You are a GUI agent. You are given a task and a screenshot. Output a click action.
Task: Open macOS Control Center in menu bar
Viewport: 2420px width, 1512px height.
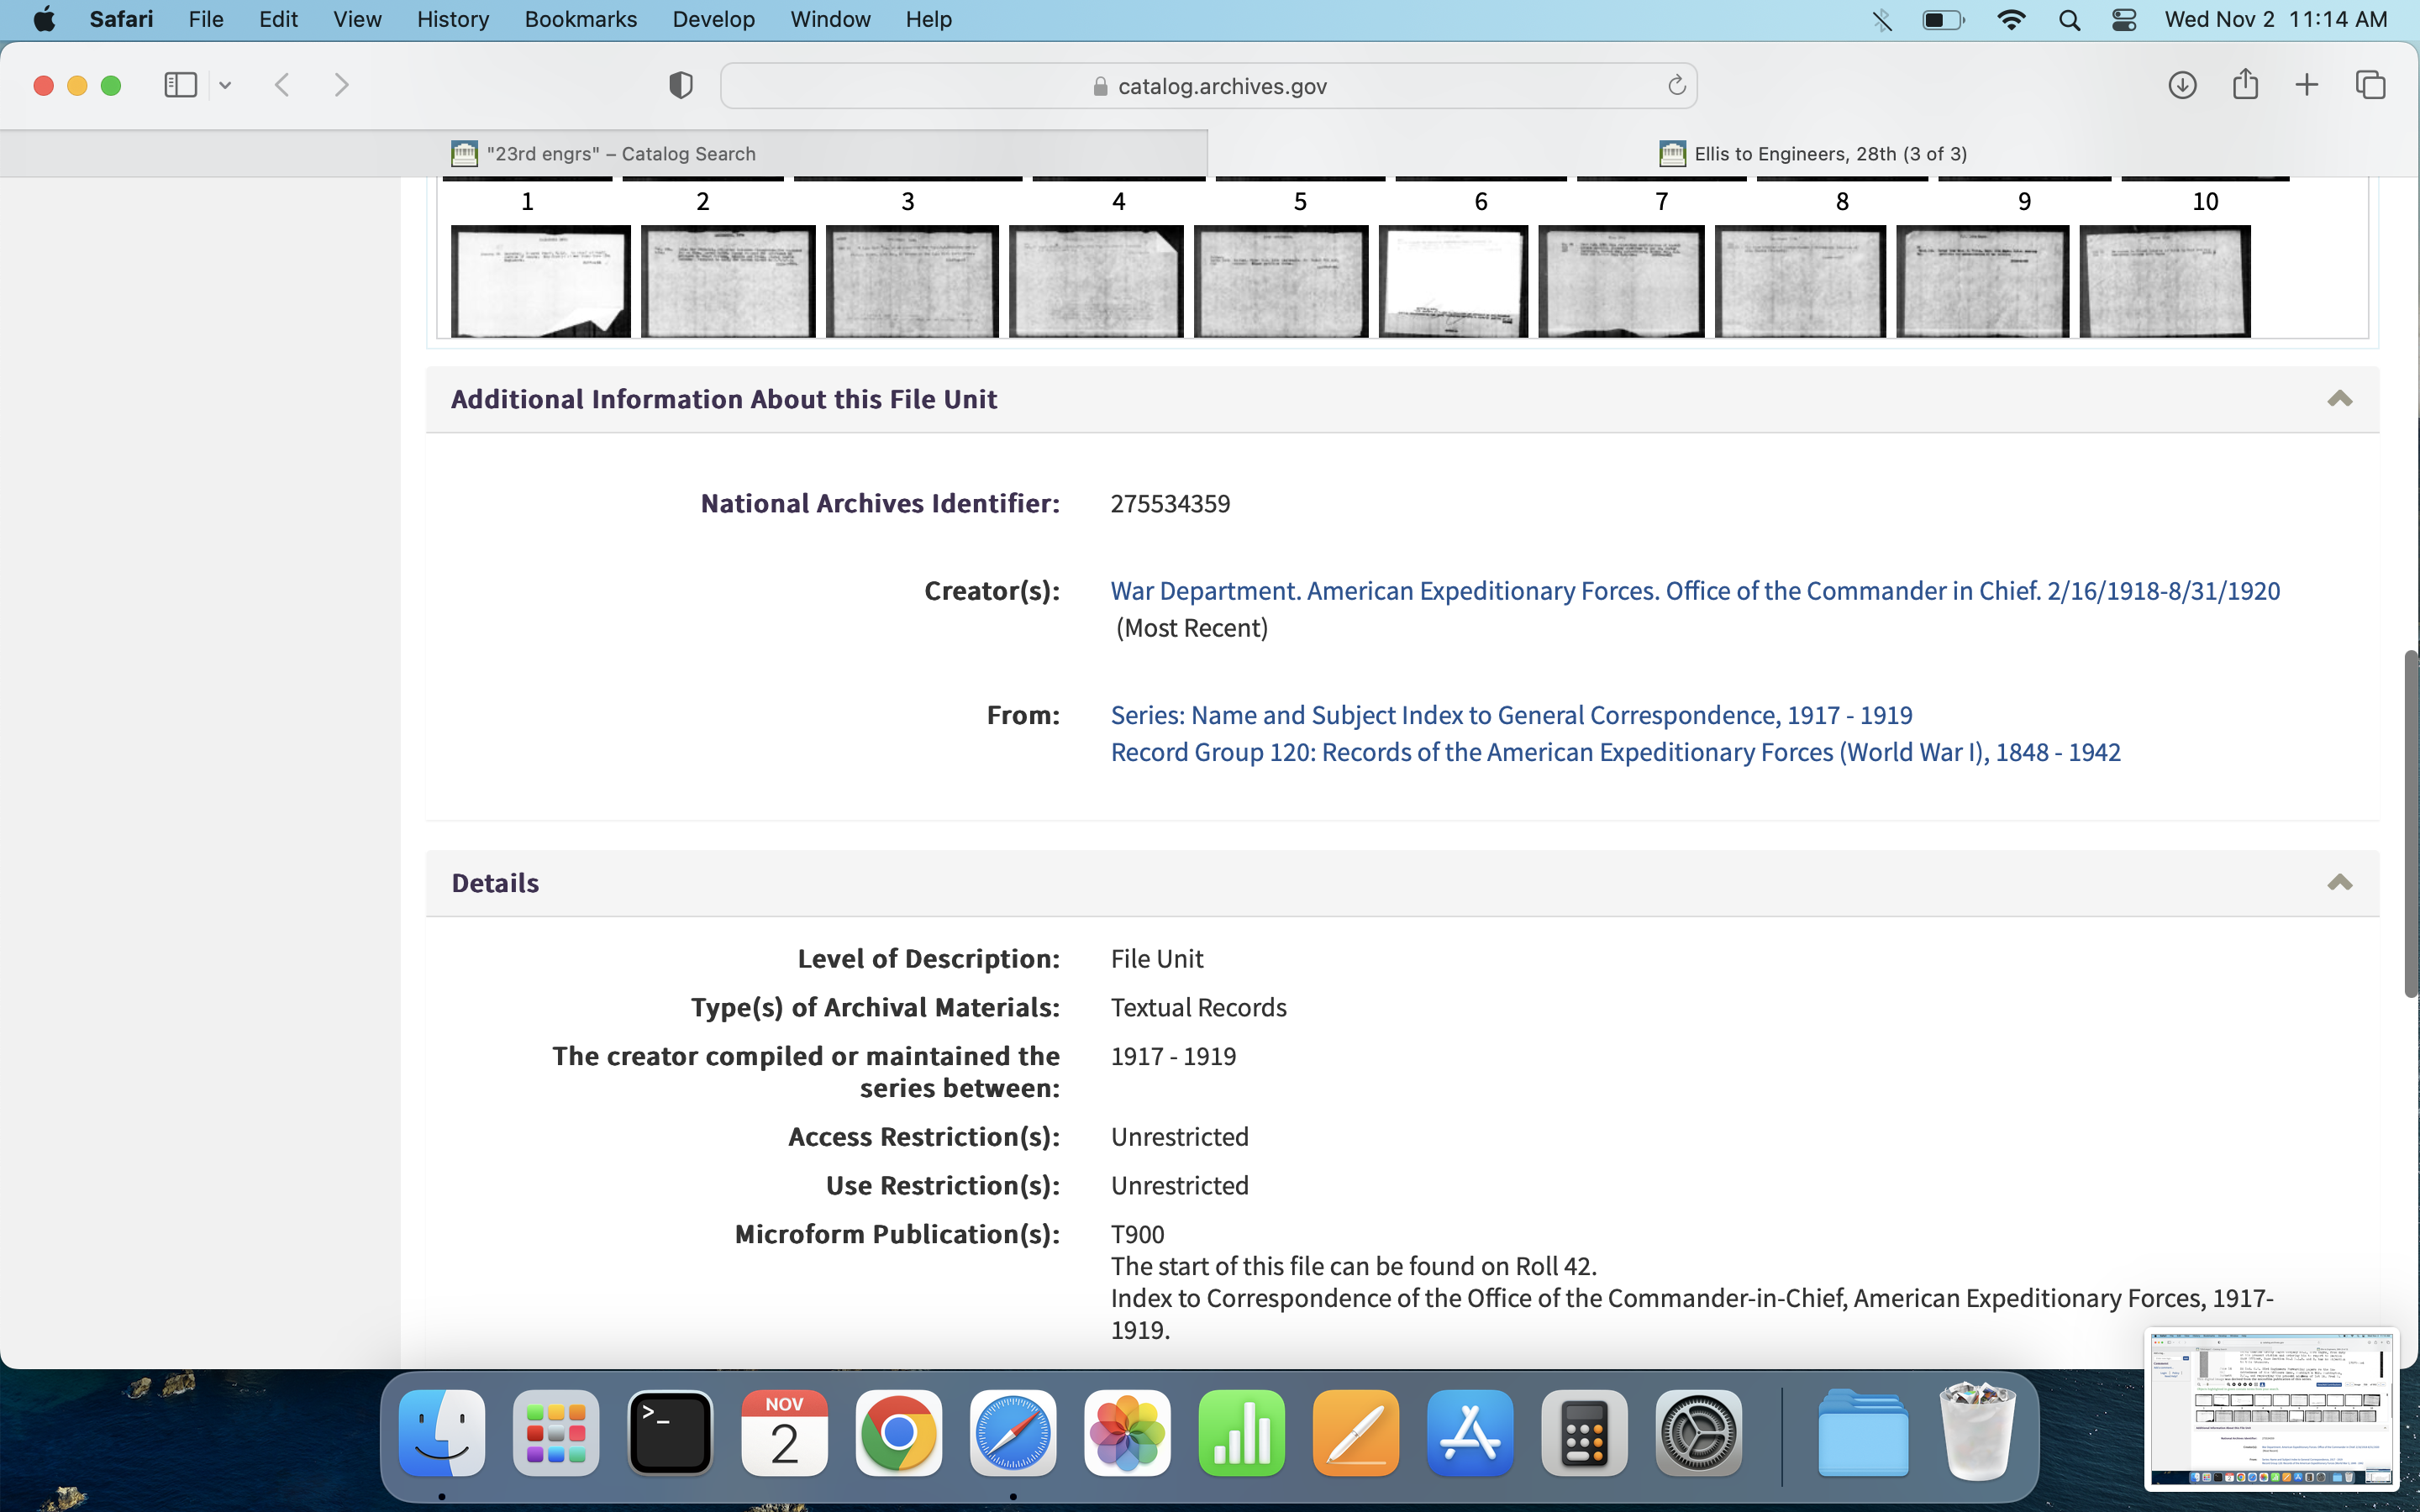[x=2123, y=20]
